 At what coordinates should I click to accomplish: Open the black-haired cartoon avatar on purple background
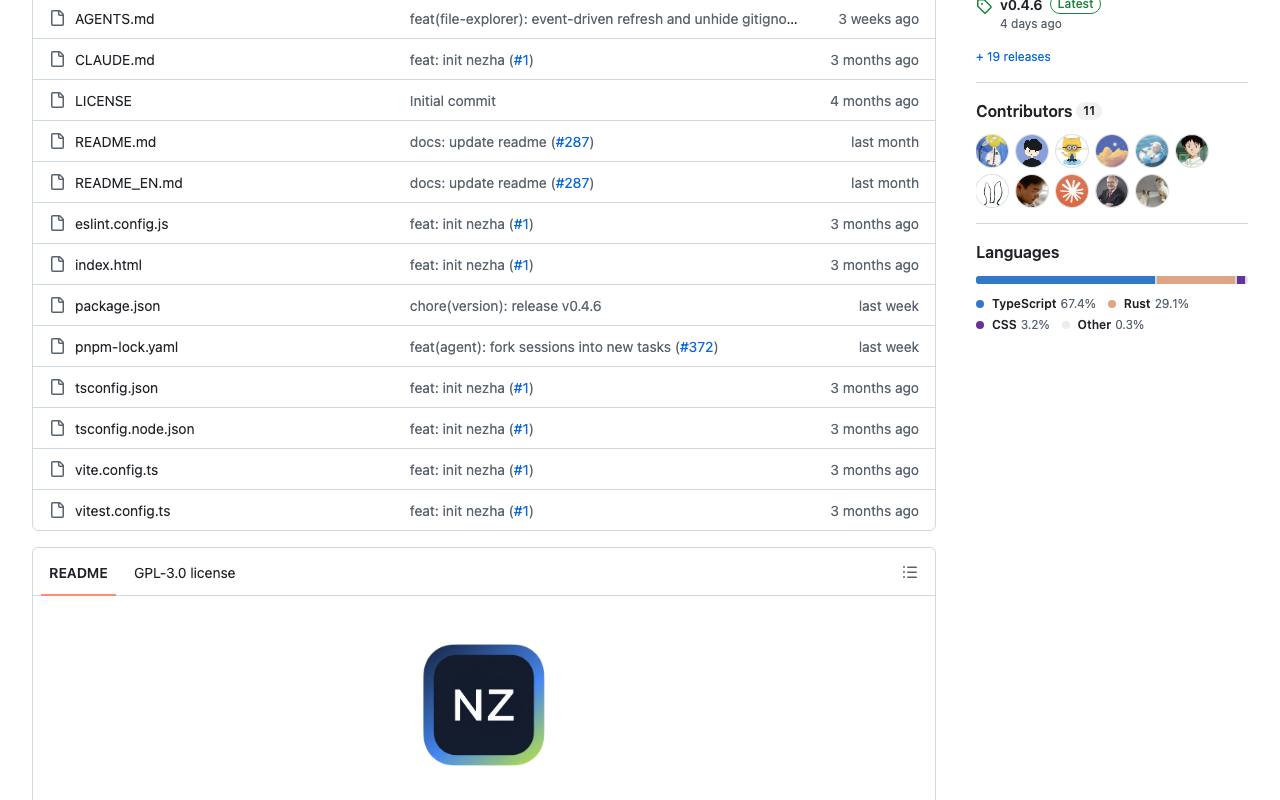[x=1032, y=151]
